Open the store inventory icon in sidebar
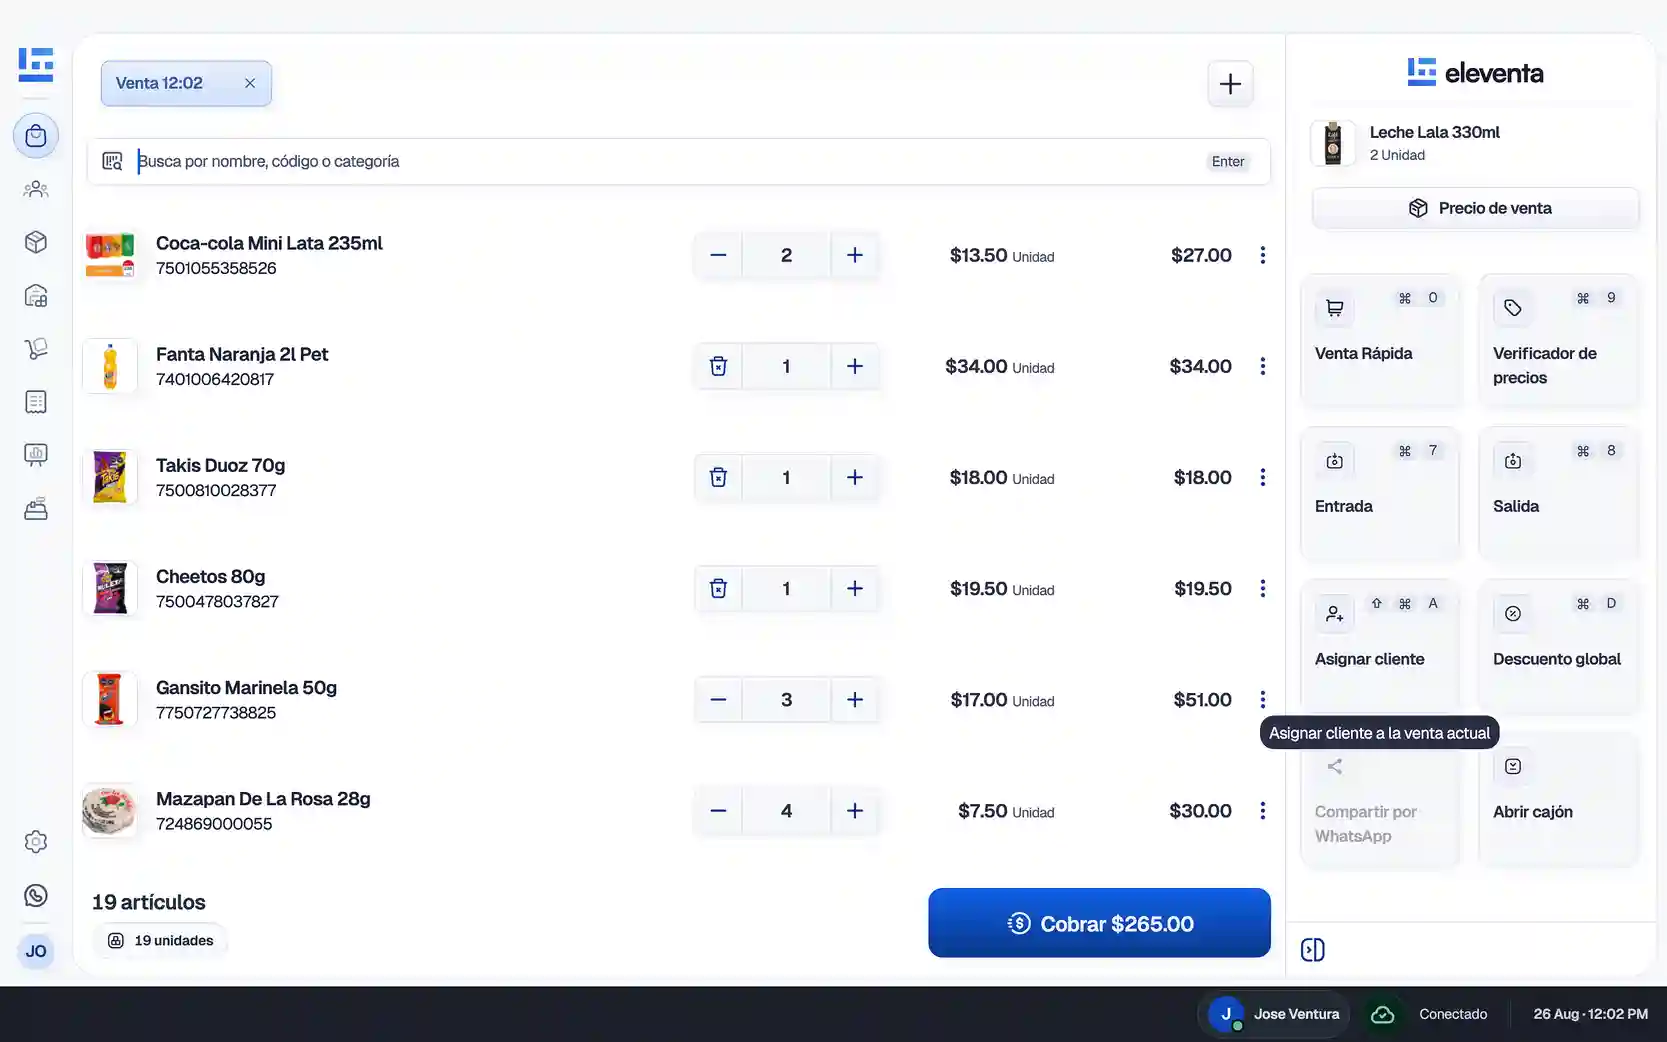This screenshot has width=1667, height=1042. coord(36,296)
